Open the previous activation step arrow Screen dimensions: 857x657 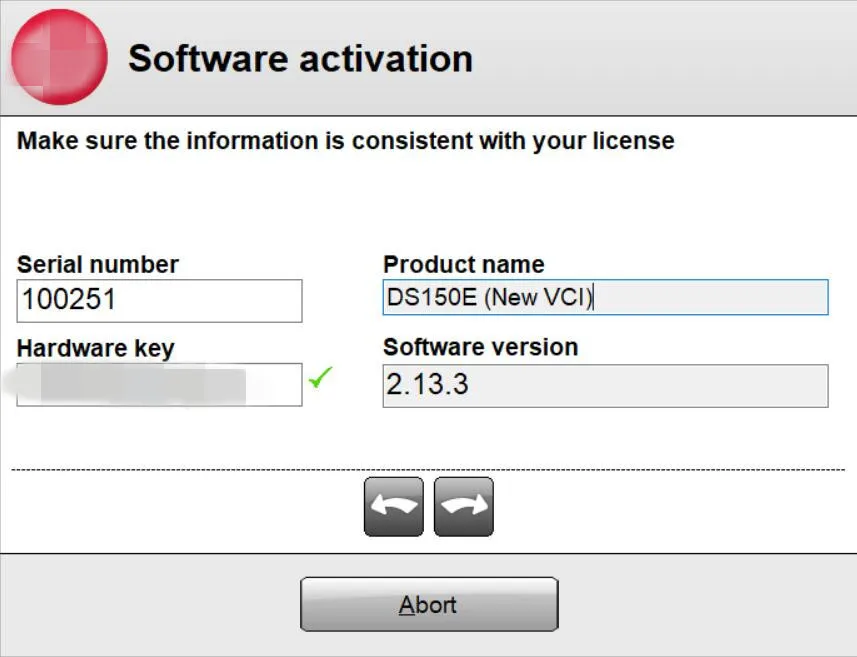coord(393,505)
